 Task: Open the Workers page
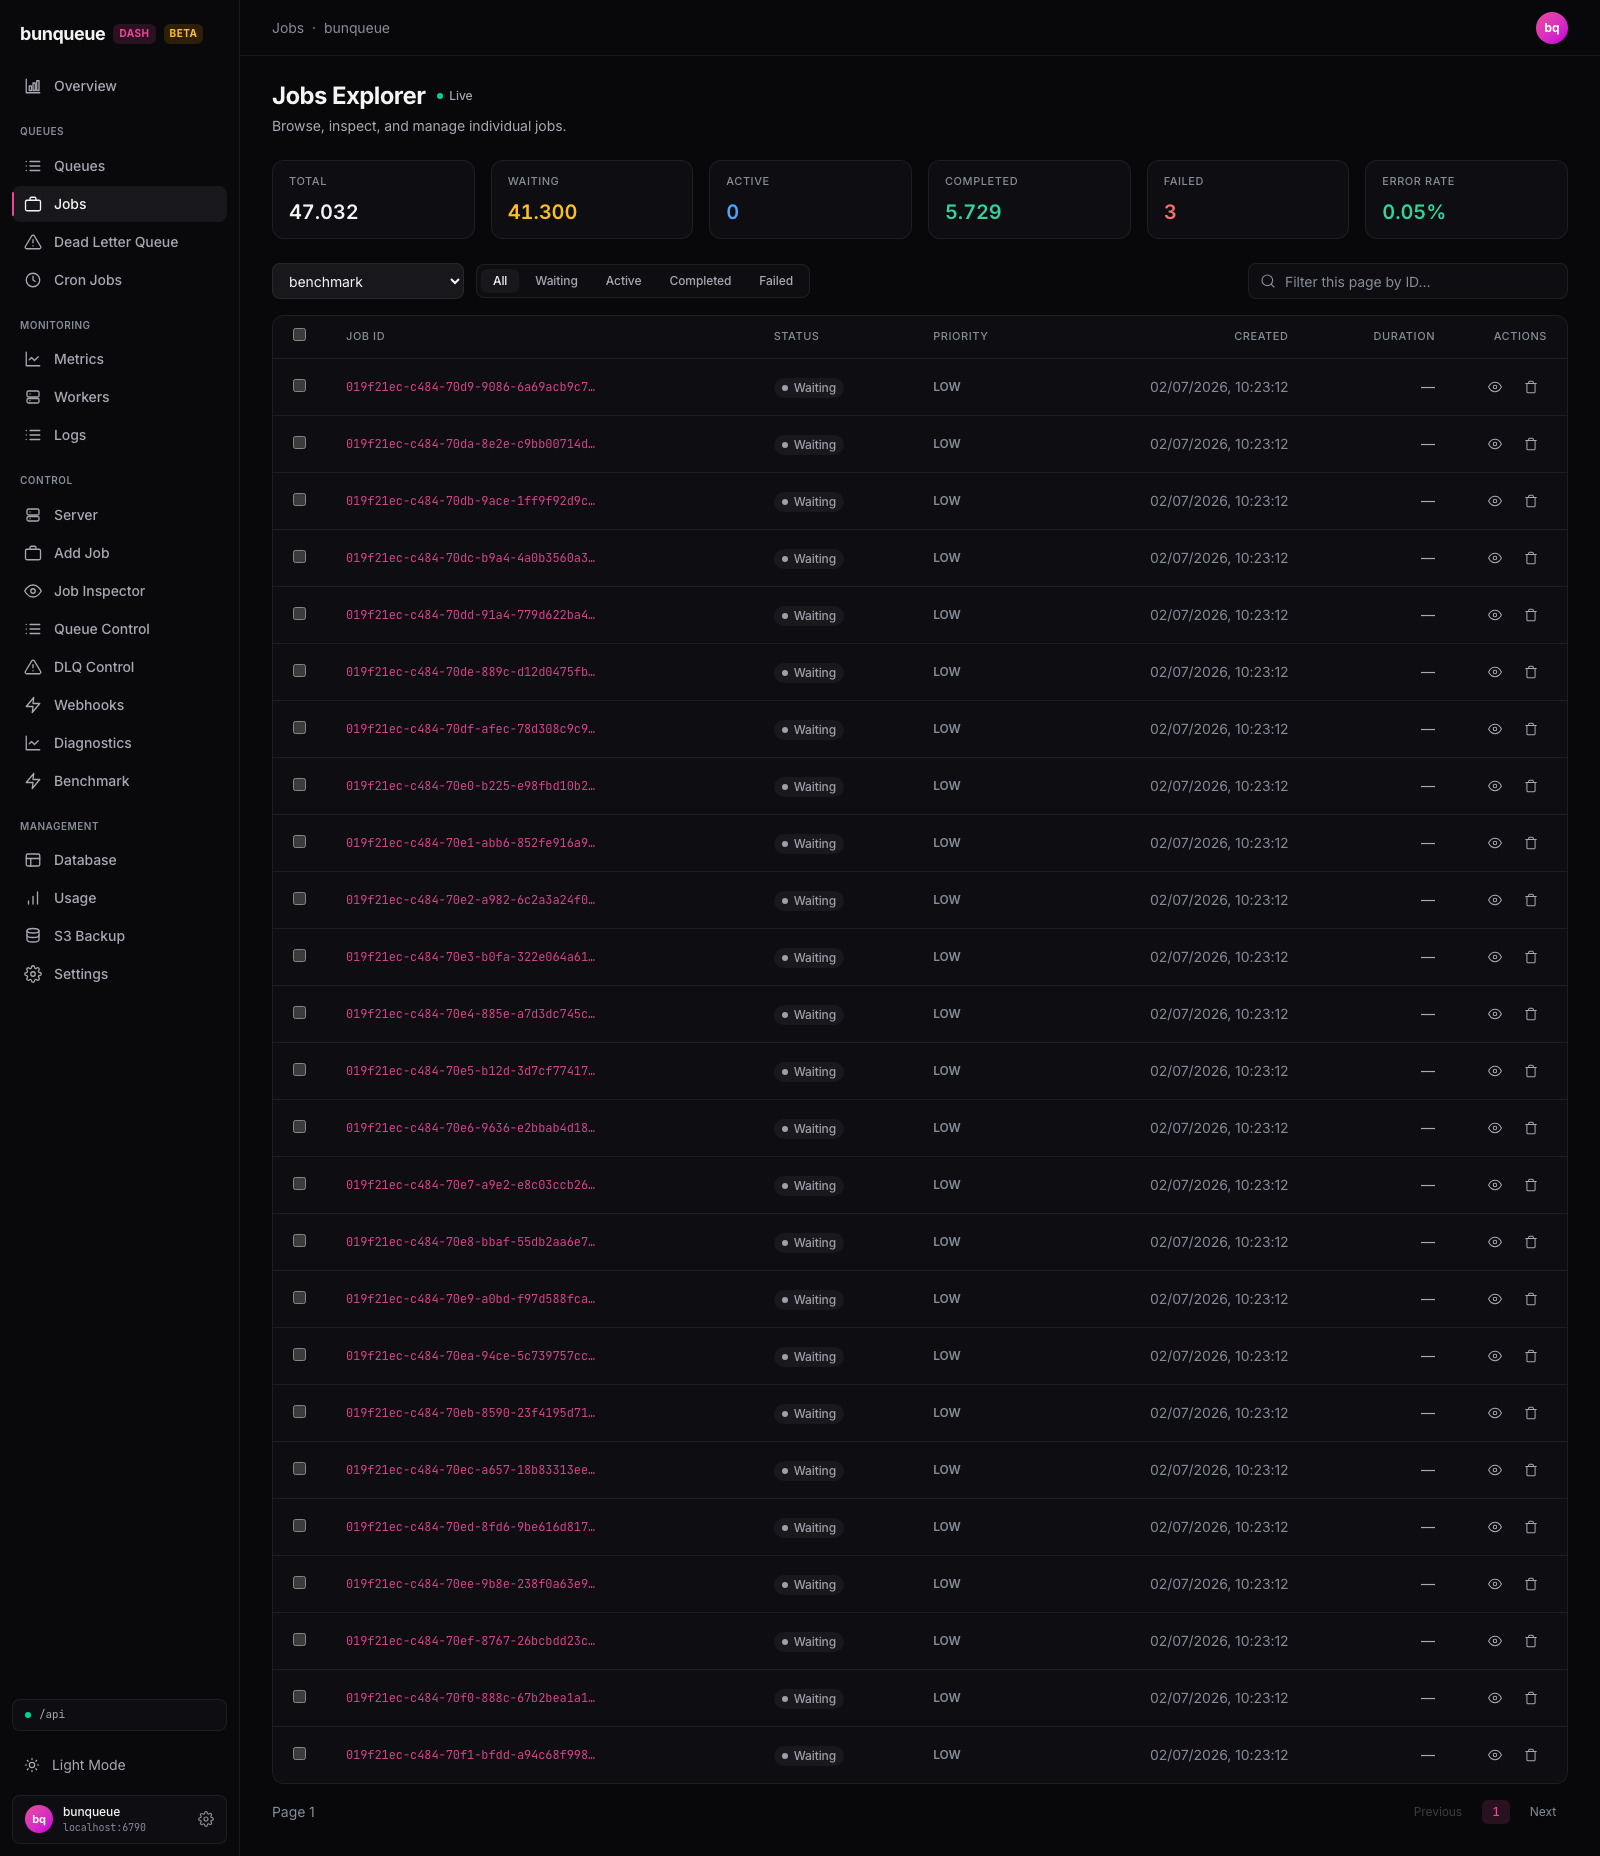[x=119, y=397]
